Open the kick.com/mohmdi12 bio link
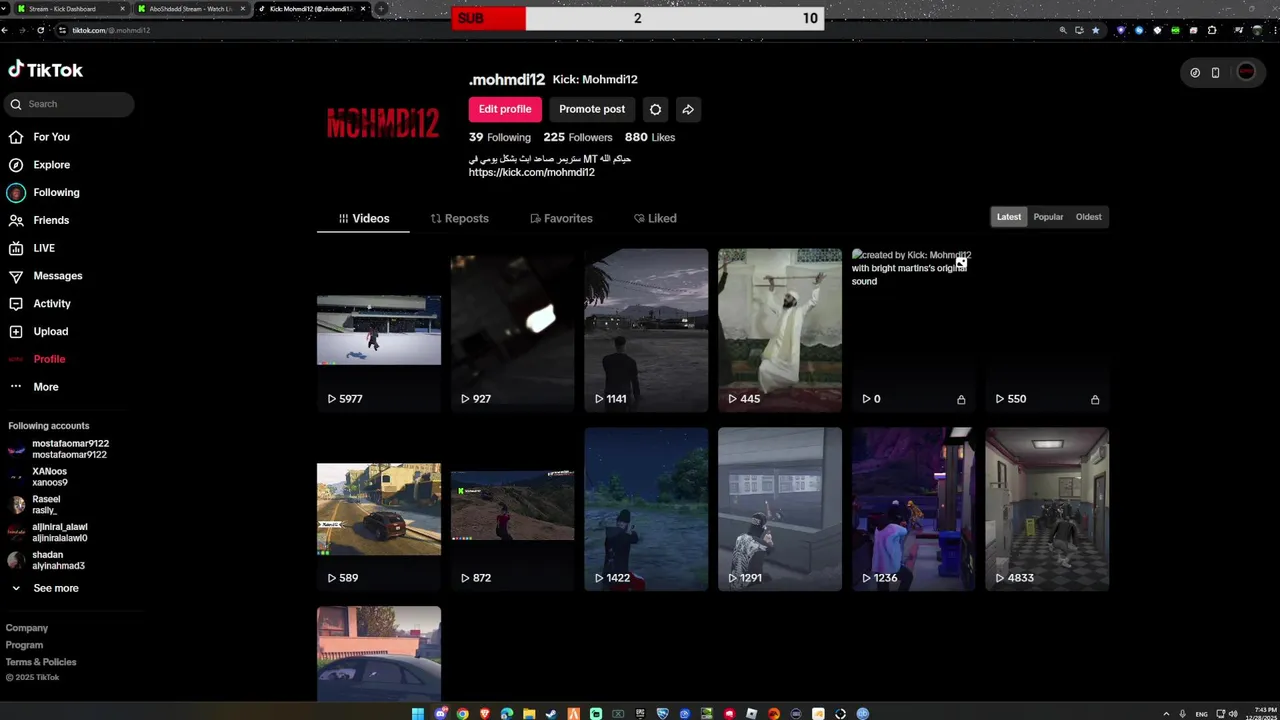Image resolution: width=1280 pixels, height=720 pixels. click(532, 172)
